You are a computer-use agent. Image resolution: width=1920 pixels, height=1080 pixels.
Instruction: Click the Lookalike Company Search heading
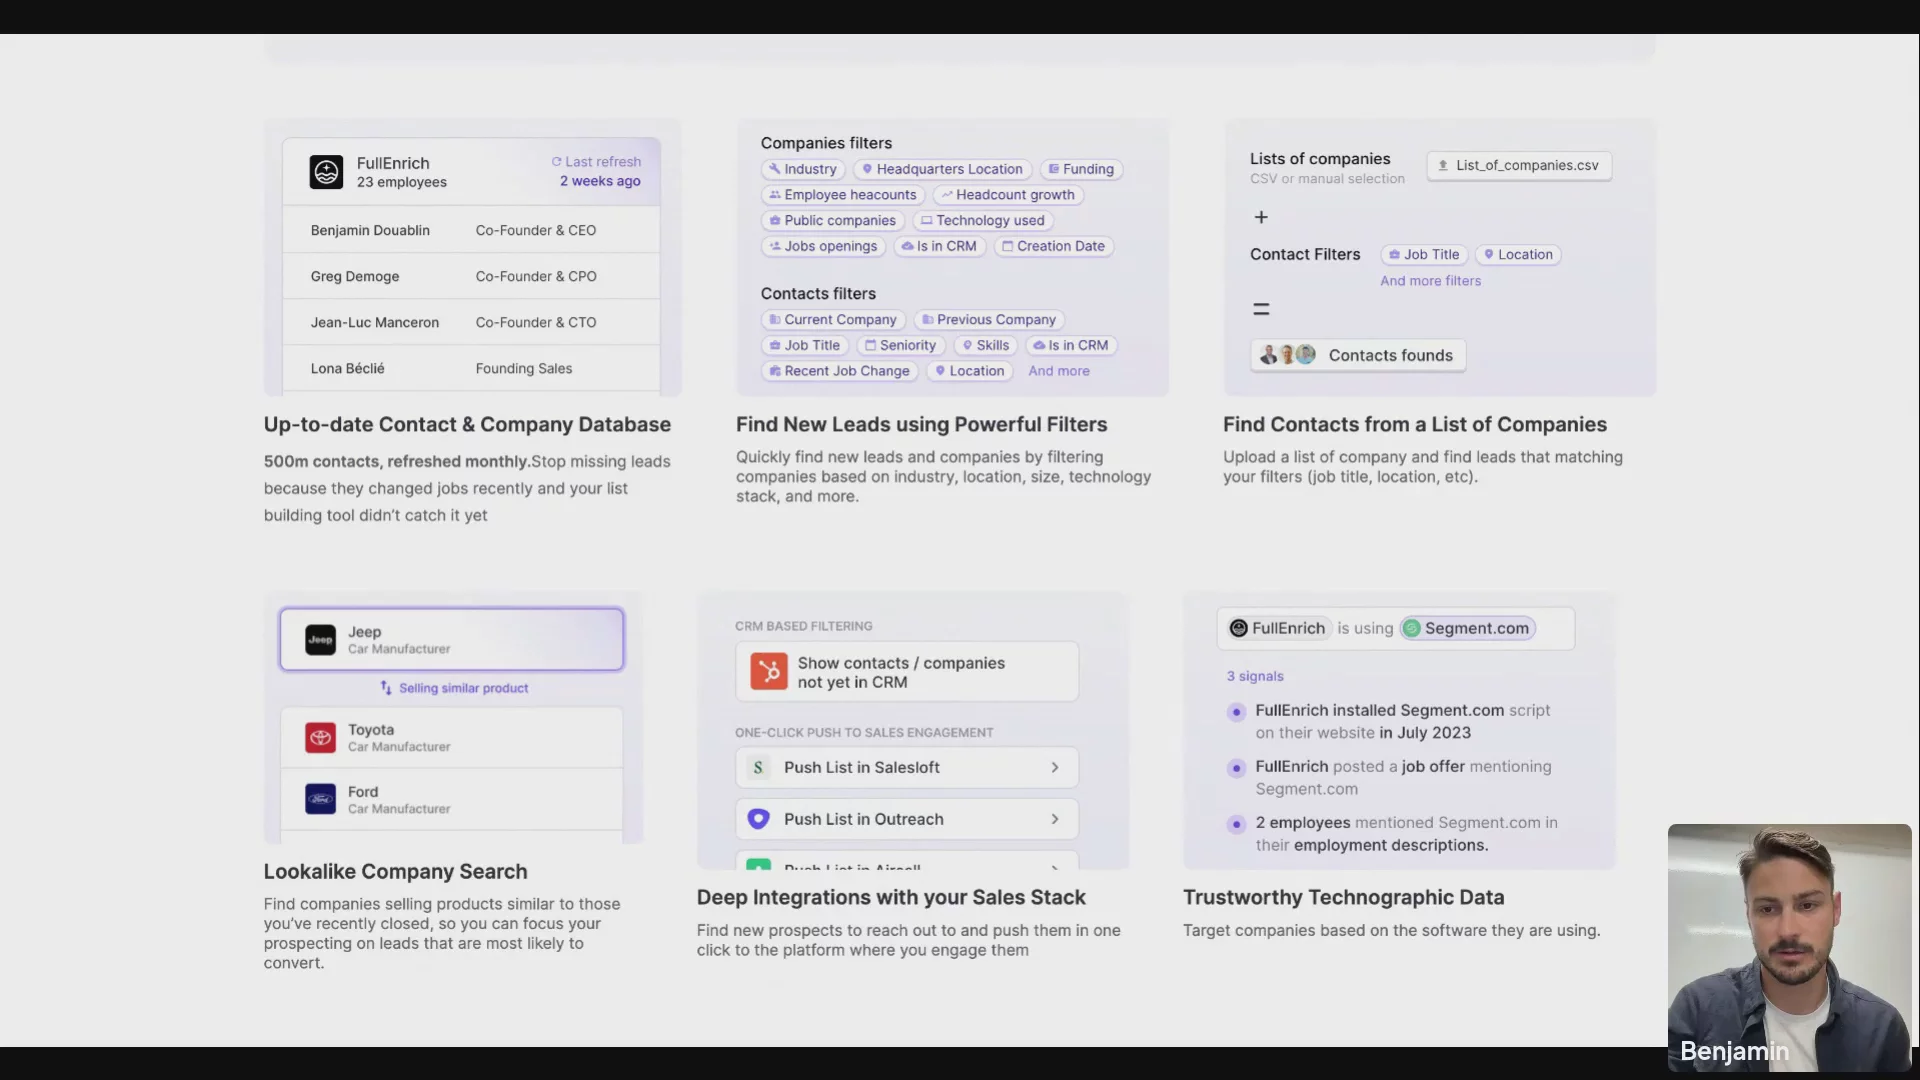coord(395,872)
